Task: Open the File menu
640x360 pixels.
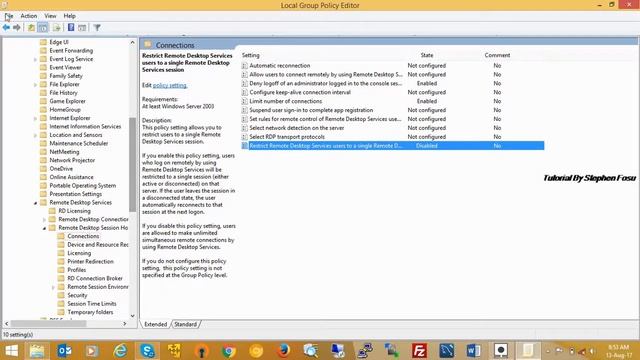Action: tap(9, 16)
